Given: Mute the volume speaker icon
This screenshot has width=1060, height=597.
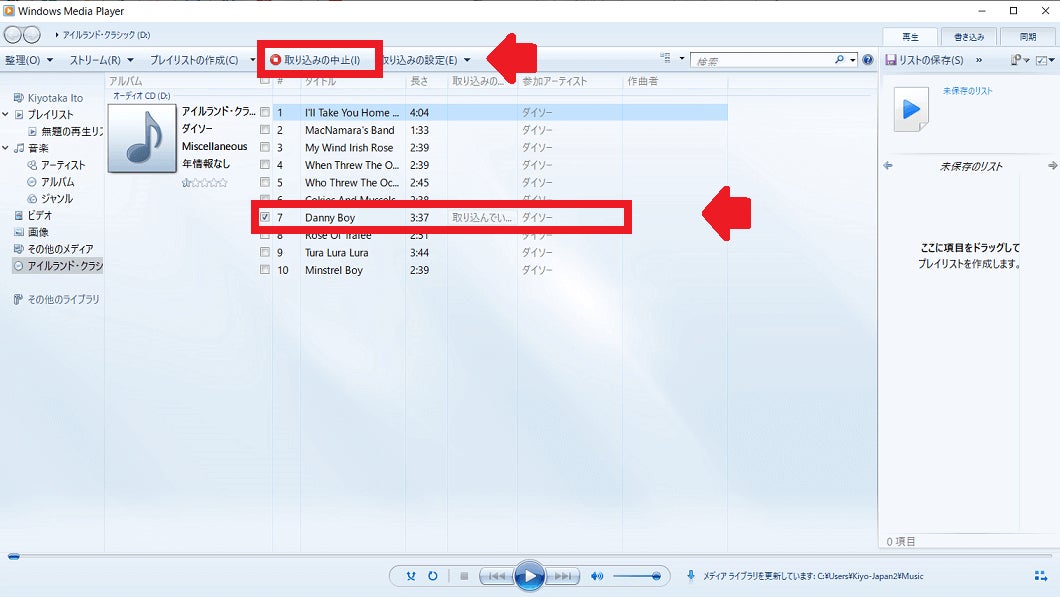Looking at the screenshot, I should coord(596,576).
